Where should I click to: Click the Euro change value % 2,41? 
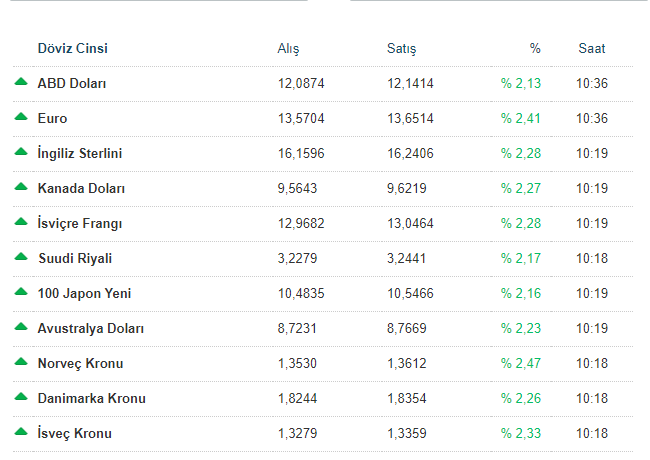point(521,119)
